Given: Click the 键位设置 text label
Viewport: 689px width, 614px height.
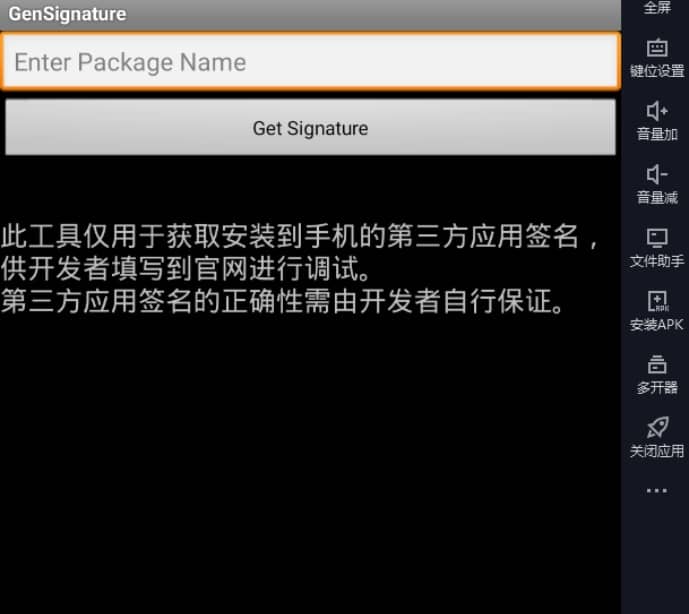Looking at the screenshot, I should (657, 71).
